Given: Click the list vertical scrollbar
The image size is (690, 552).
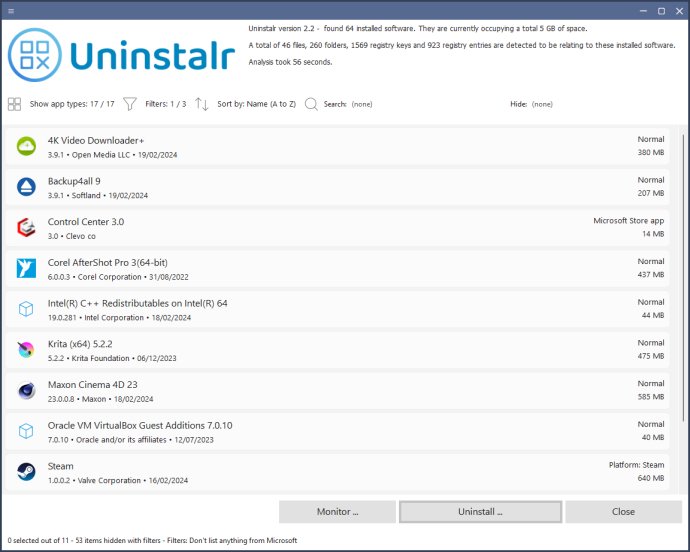Looking at the screenshot, I should [683, 277].
